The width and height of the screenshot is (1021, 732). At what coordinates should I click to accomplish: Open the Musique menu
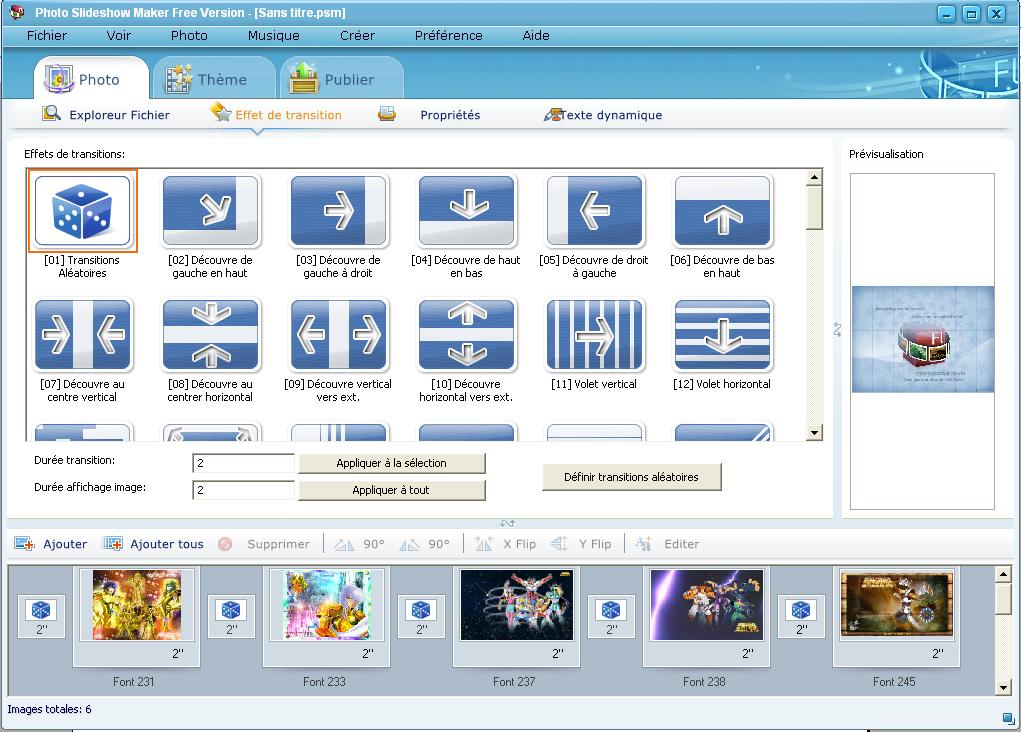(x=273, y=35)
